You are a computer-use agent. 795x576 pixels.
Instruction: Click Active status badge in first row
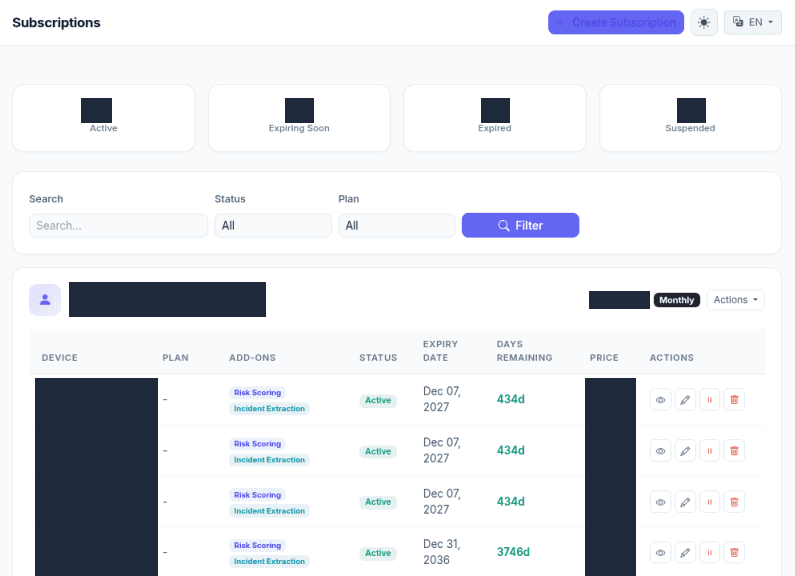click(378, 401)
